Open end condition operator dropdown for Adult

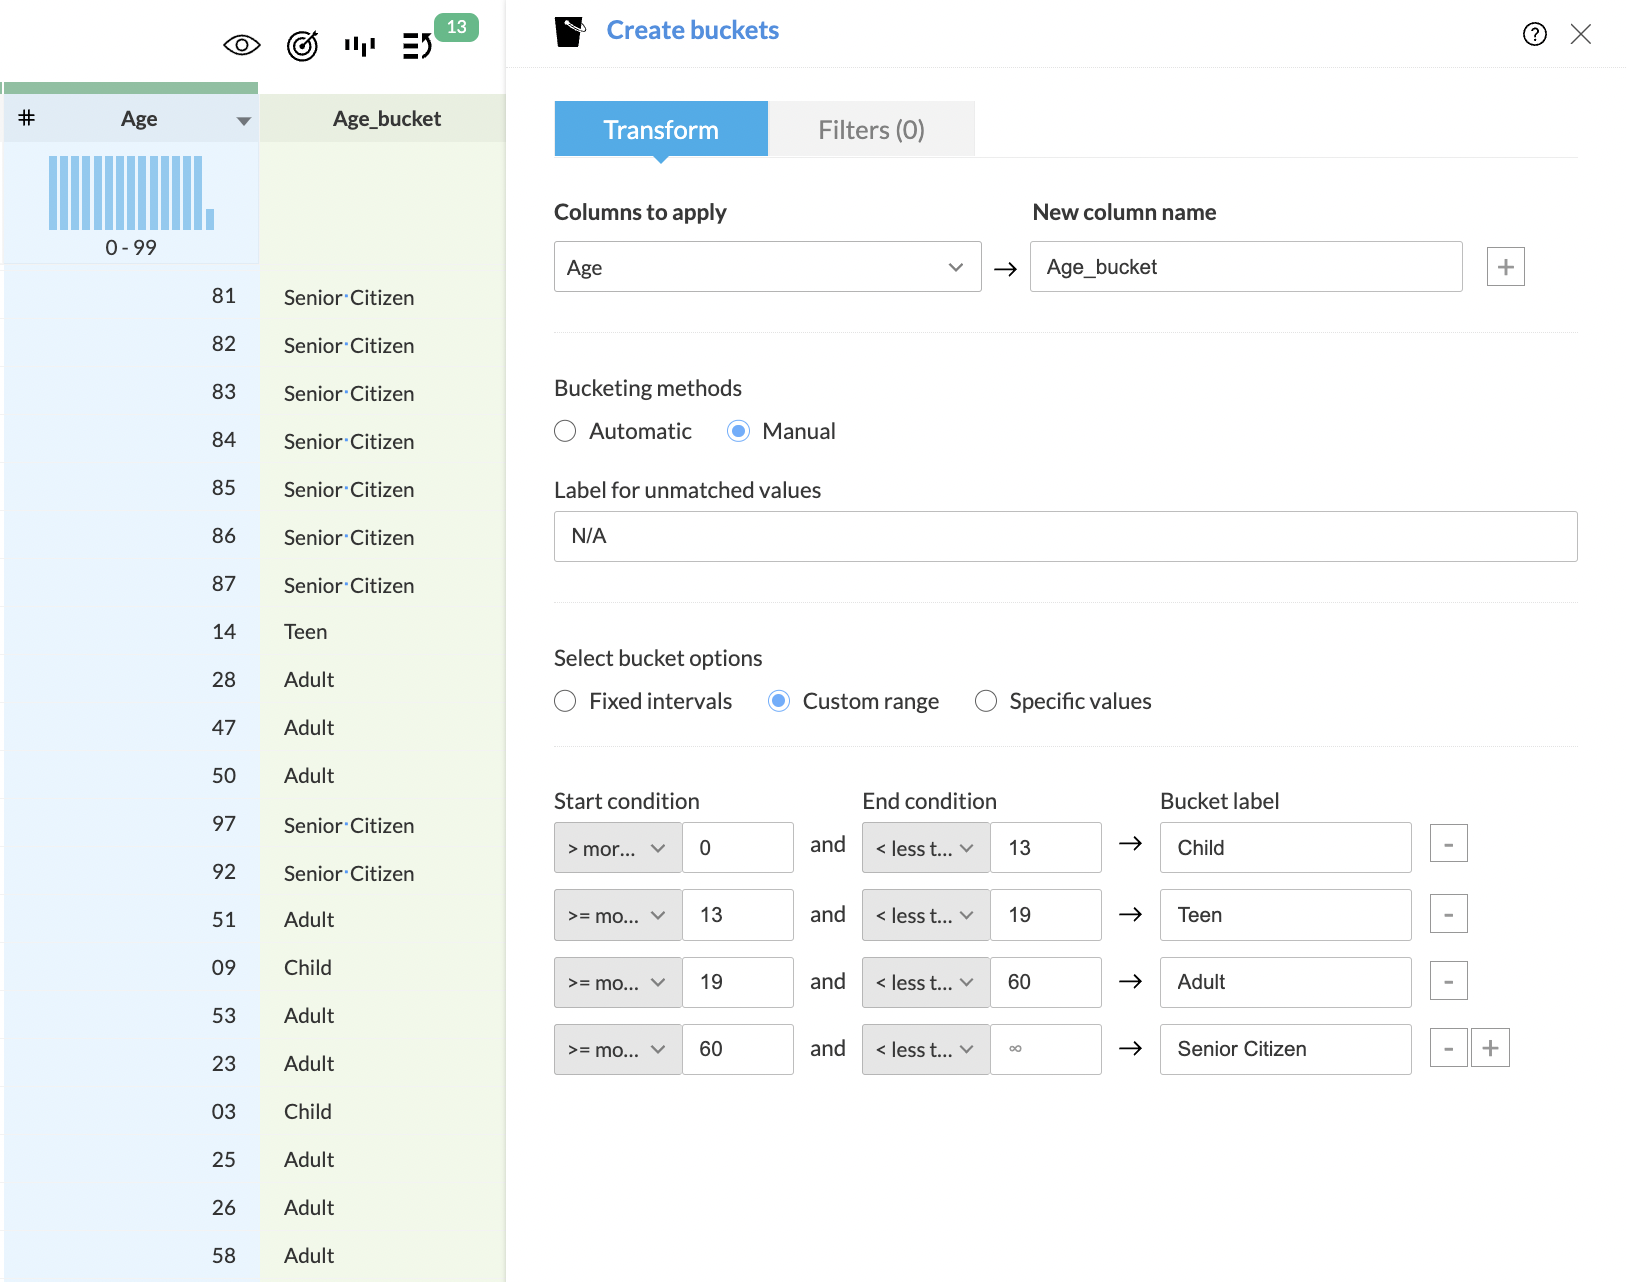(x=925, y=982)
